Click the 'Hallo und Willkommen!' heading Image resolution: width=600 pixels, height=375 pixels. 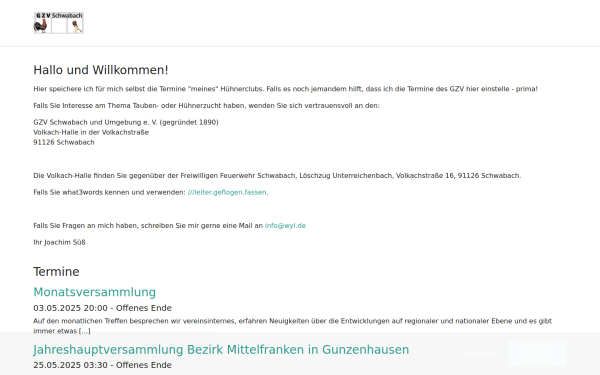coord(101,70)
